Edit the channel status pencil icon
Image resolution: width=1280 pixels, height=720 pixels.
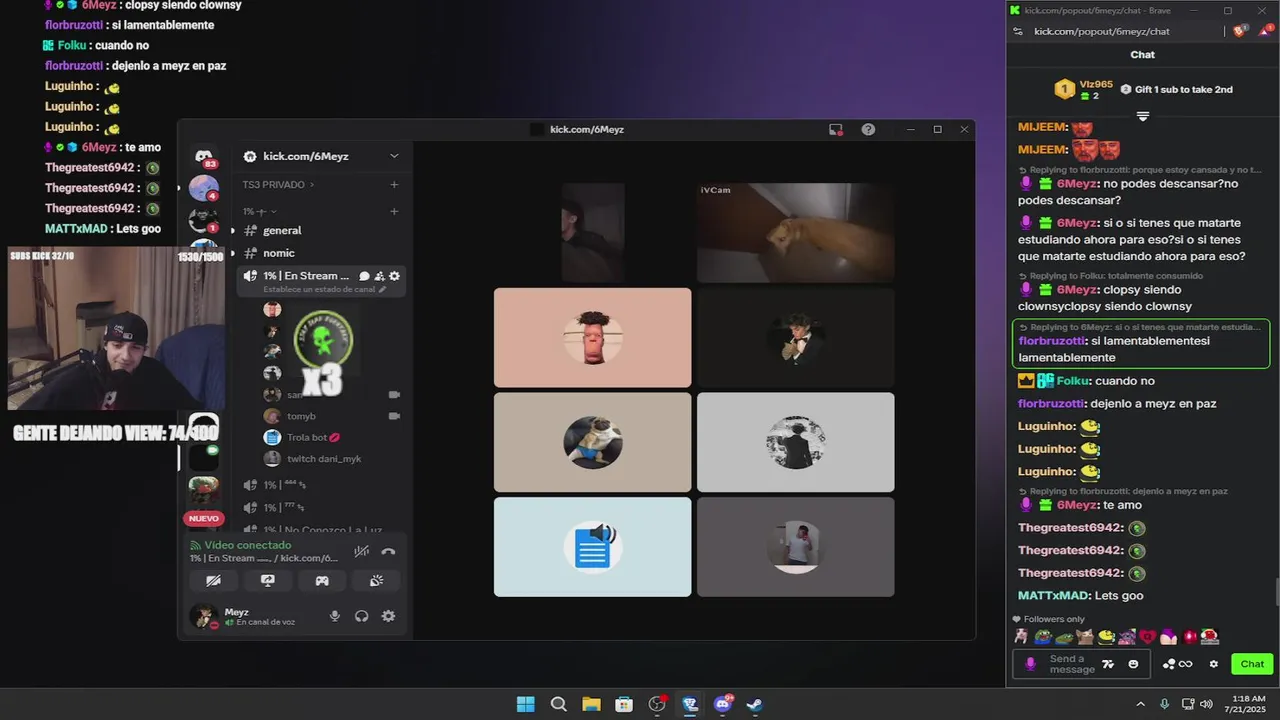pyautogui.click(x=382, y=290)
